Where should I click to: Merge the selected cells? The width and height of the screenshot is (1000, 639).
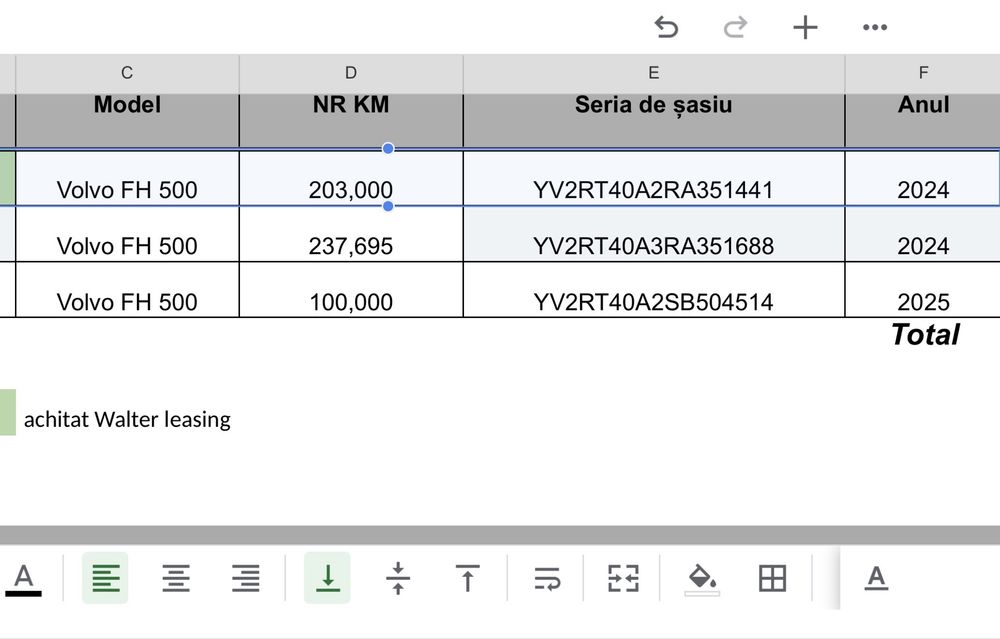pos(623,578)
